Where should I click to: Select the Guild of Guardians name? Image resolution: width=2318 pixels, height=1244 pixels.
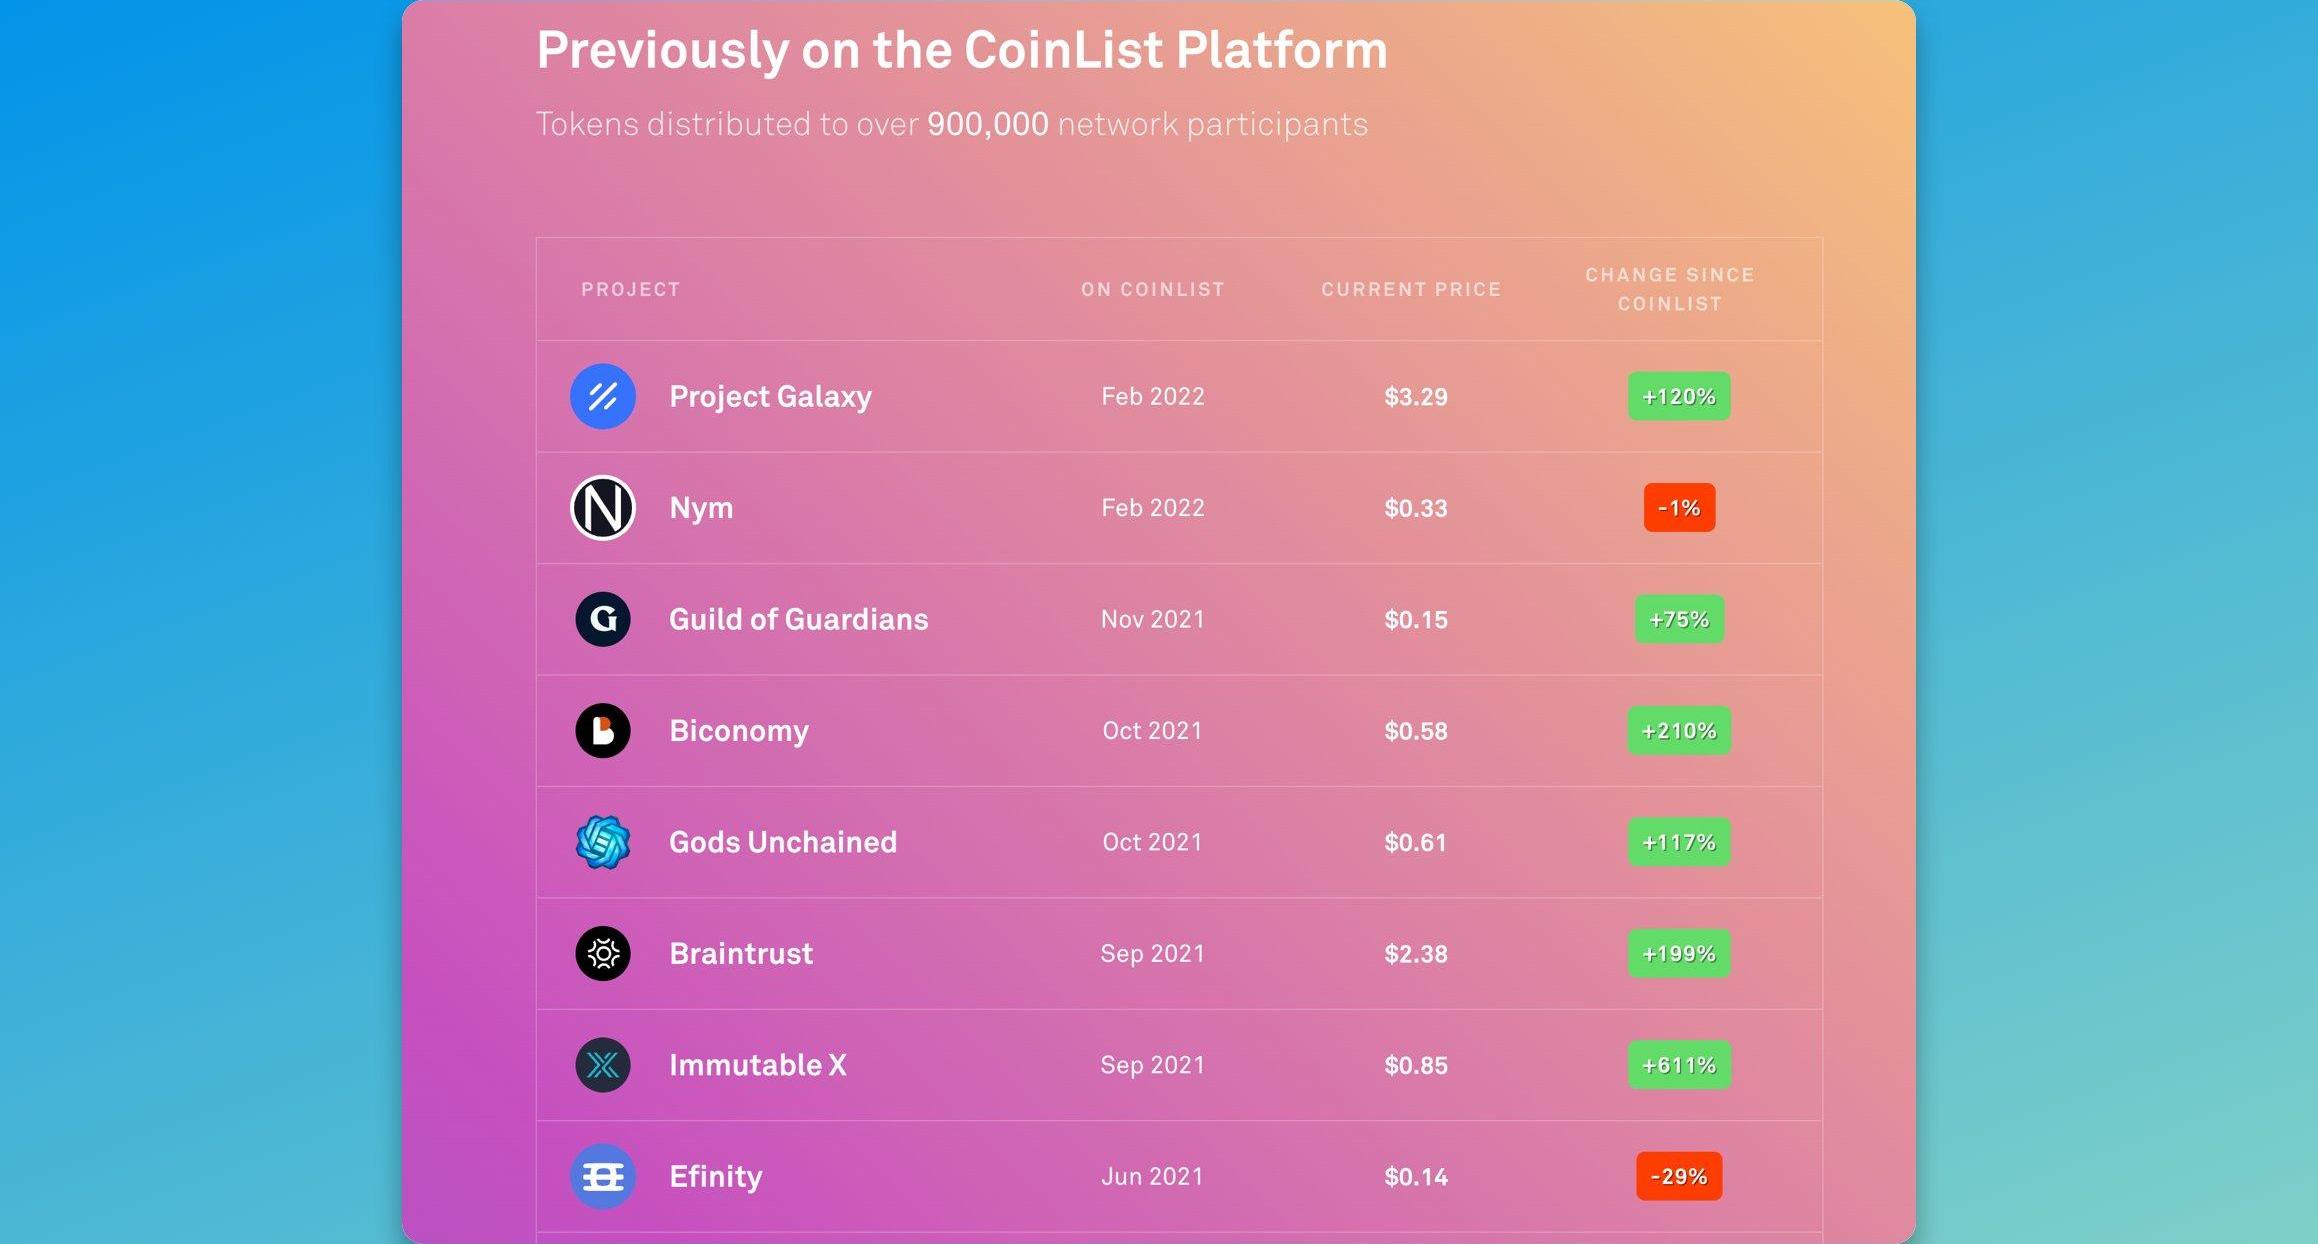click(798, 619)
